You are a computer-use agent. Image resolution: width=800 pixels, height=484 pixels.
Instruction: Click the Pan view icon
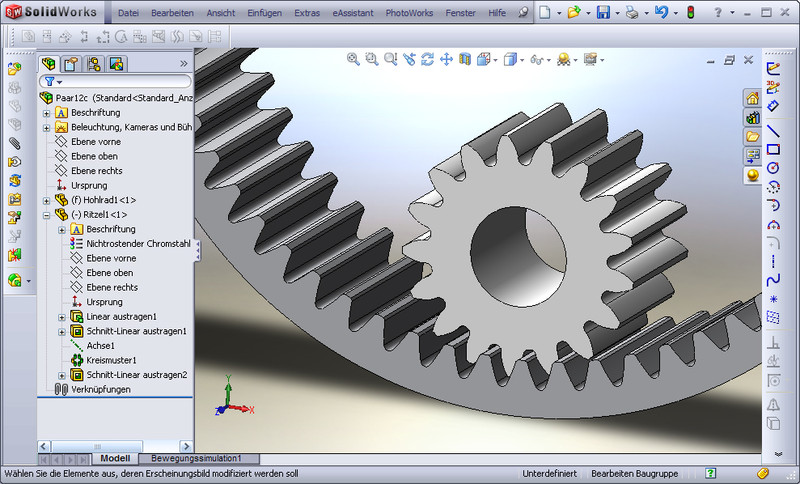click(x=446, y=60)
